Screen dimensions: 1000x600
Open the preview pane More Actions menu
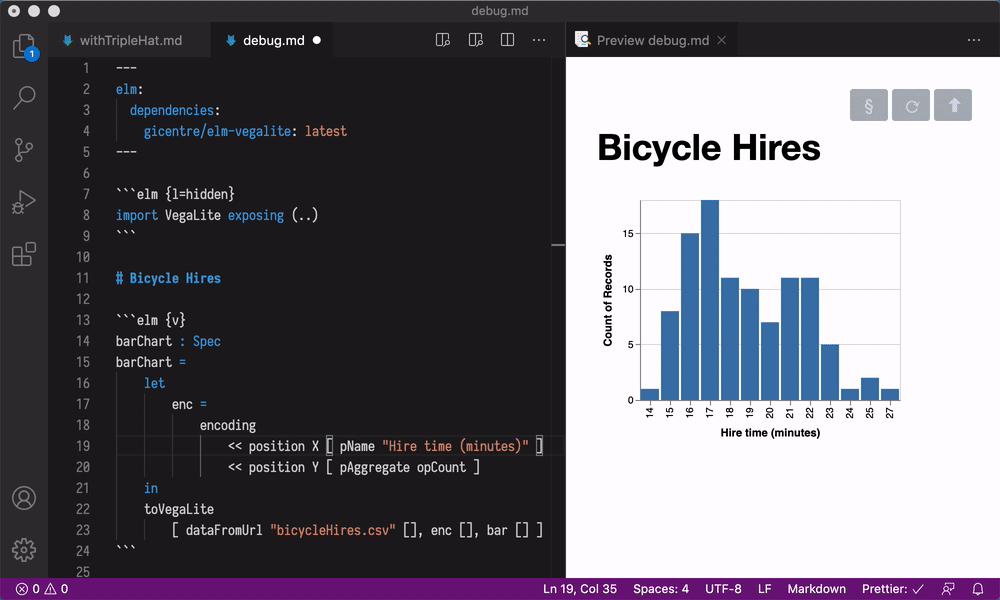click(974, 40)
